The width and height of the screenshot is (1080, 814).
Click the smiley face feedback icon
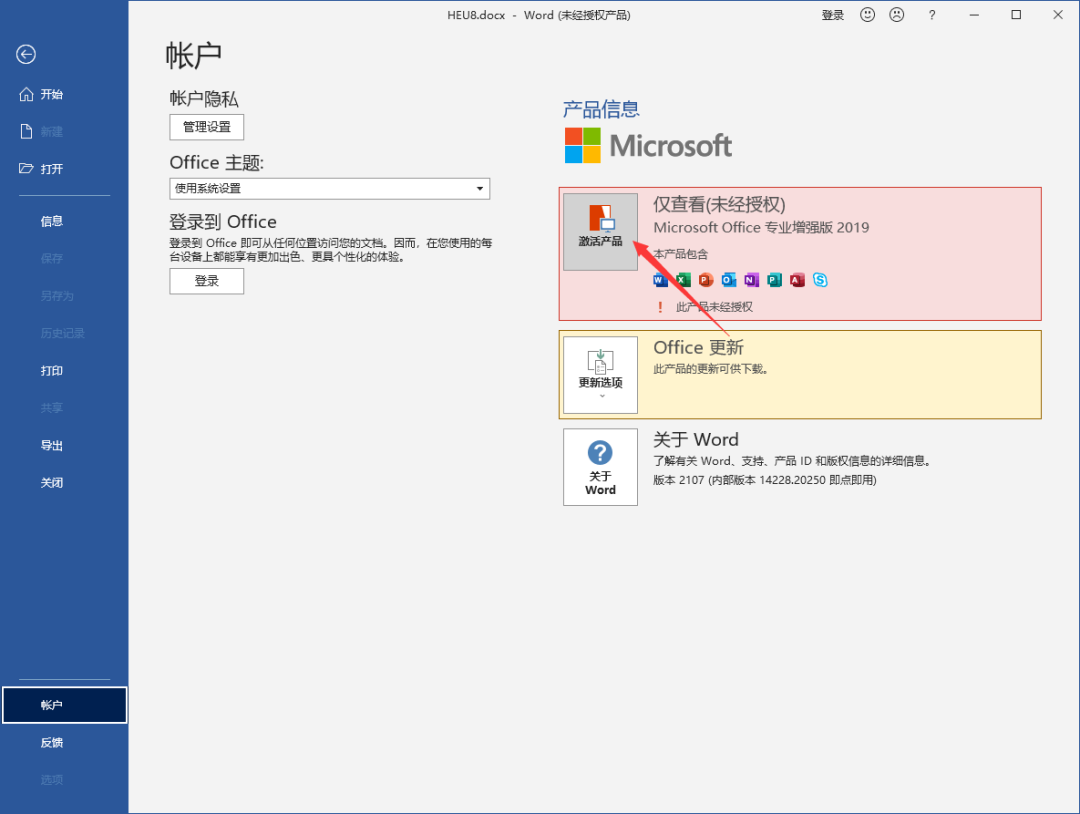point(867,14)
